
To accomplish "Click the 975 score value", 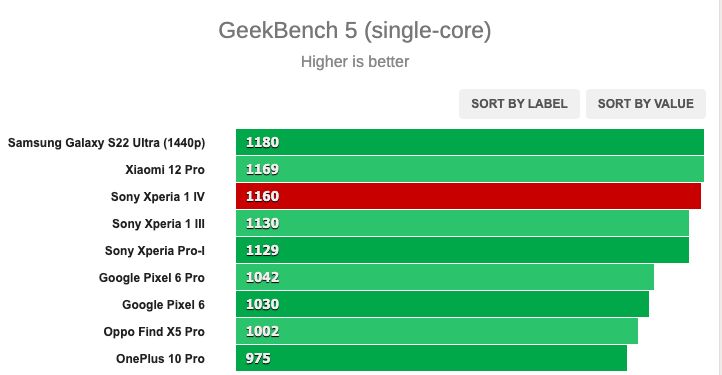I will click(258, 358).
